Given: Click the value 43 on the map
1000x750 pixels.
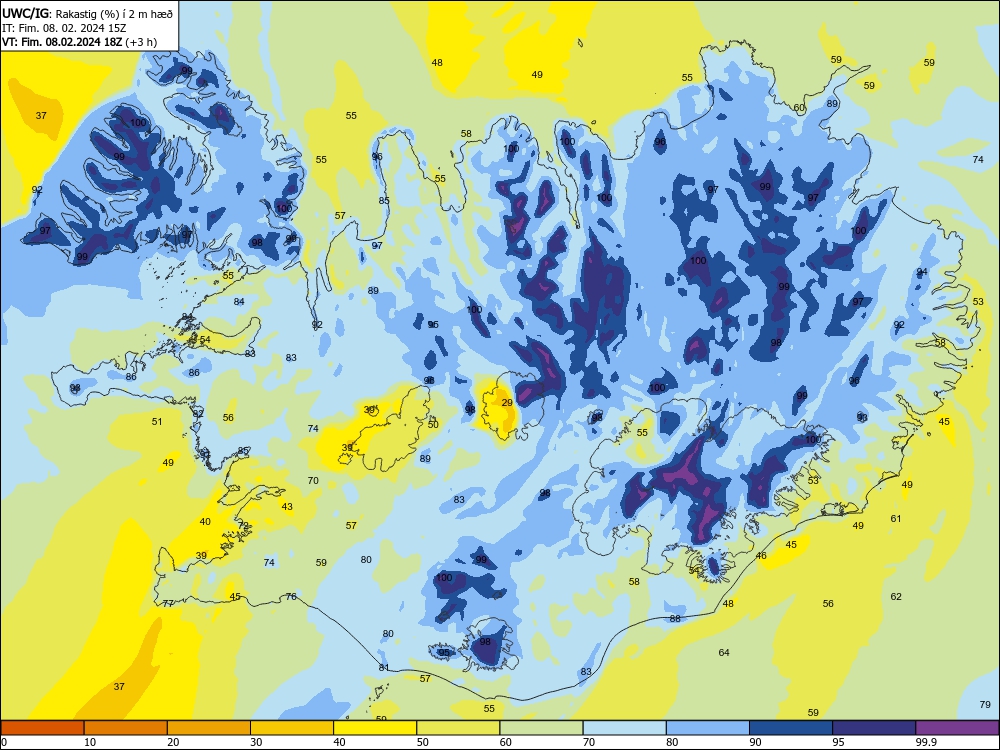Looking at the screenshot, I should (x=287, y=506).
